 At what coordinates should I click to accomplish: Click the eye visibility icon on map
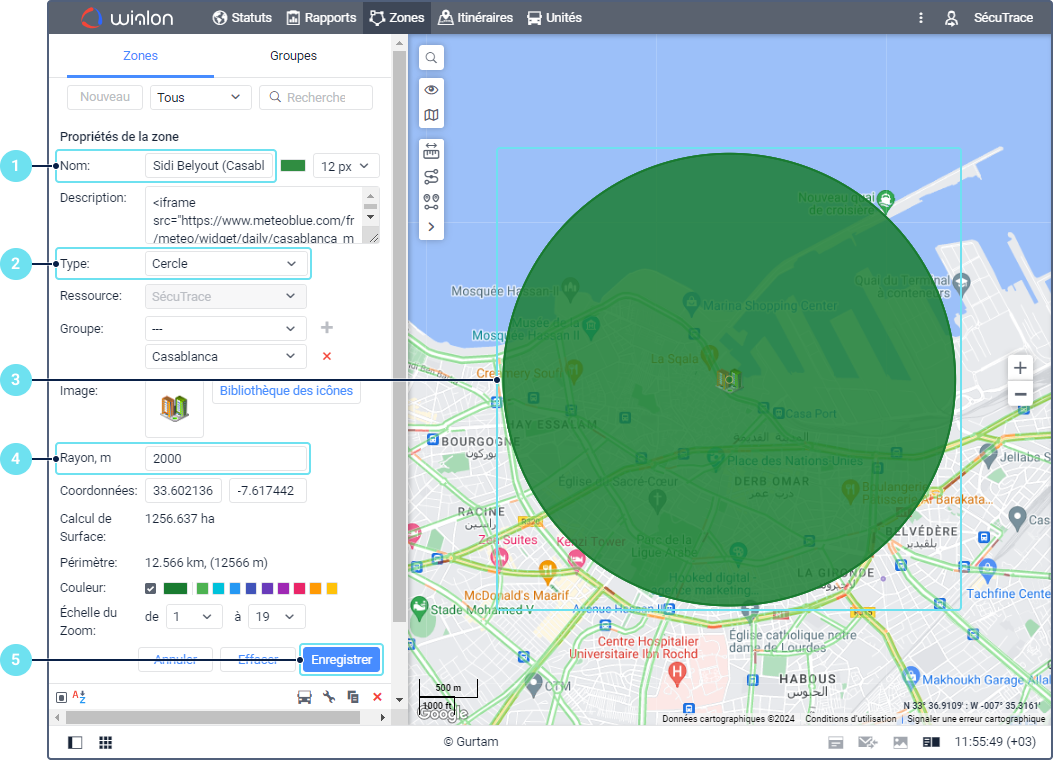431,90
